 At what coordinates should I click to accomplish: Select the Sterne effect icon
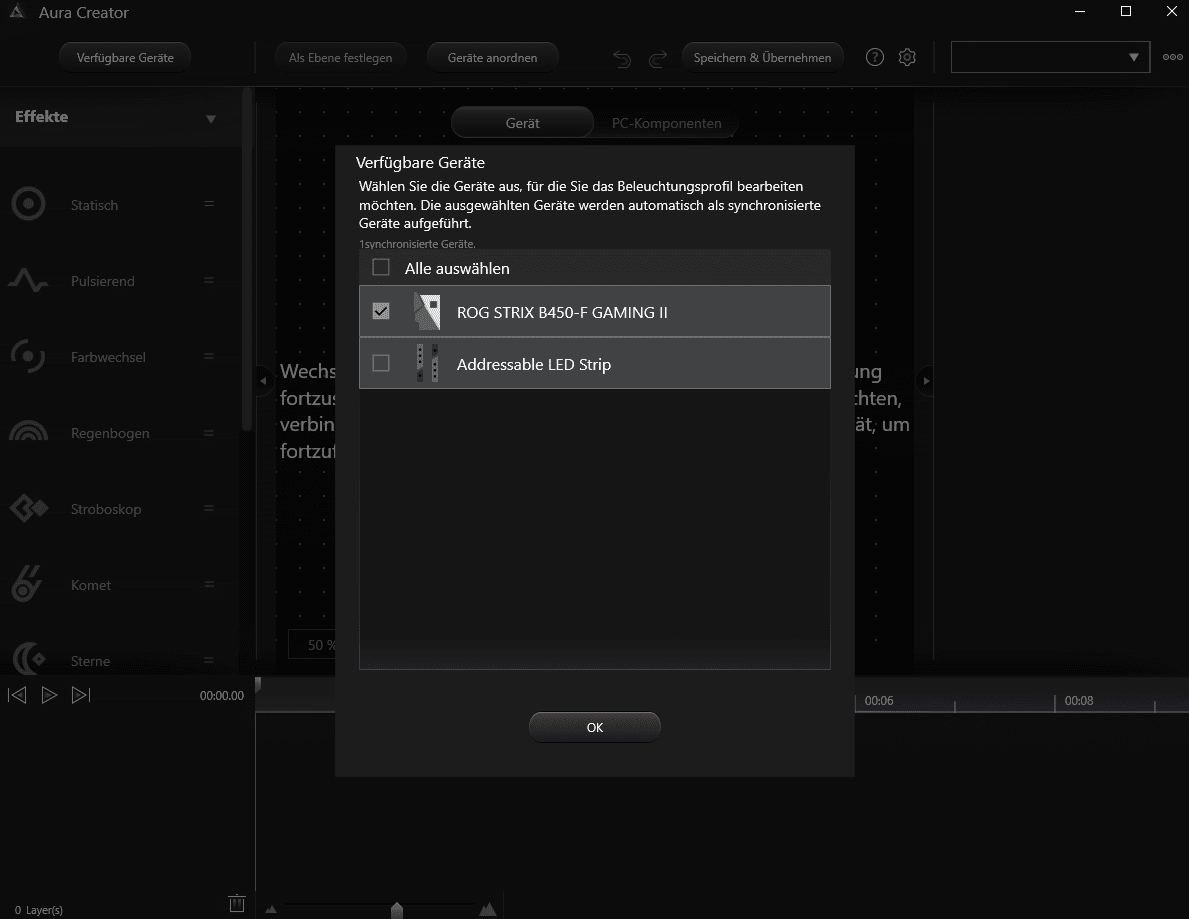point(28,658)
